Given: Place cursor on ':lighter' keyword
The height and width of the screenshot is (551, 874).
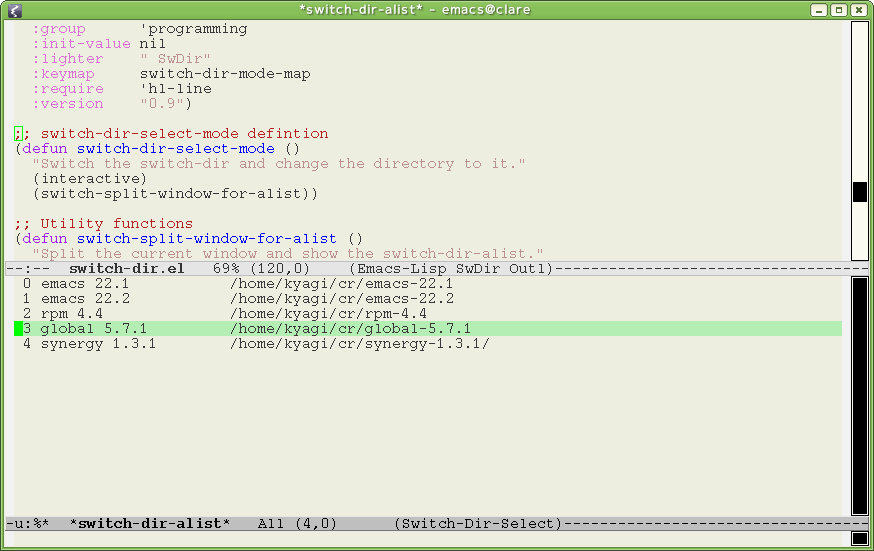Looking at the screenshot, I should click(x=67, y=59).
